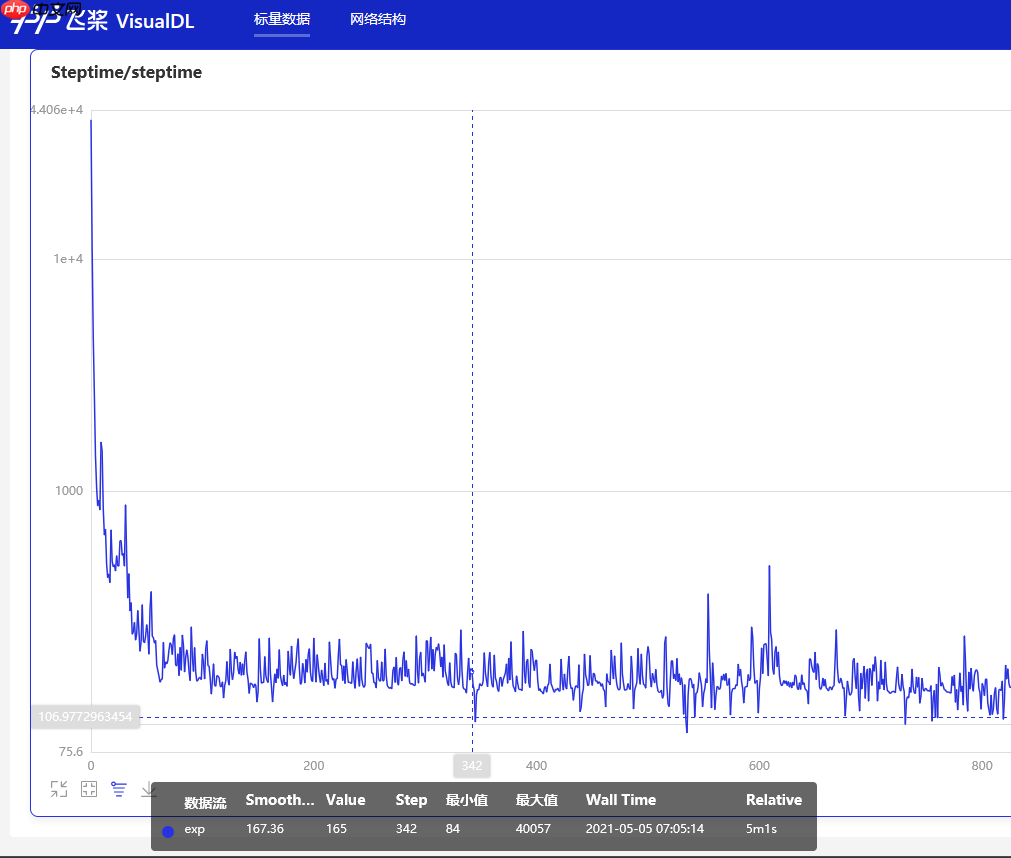Click the Wall Time column header
Screen dimensions: 1011x858
click(620, 800)
